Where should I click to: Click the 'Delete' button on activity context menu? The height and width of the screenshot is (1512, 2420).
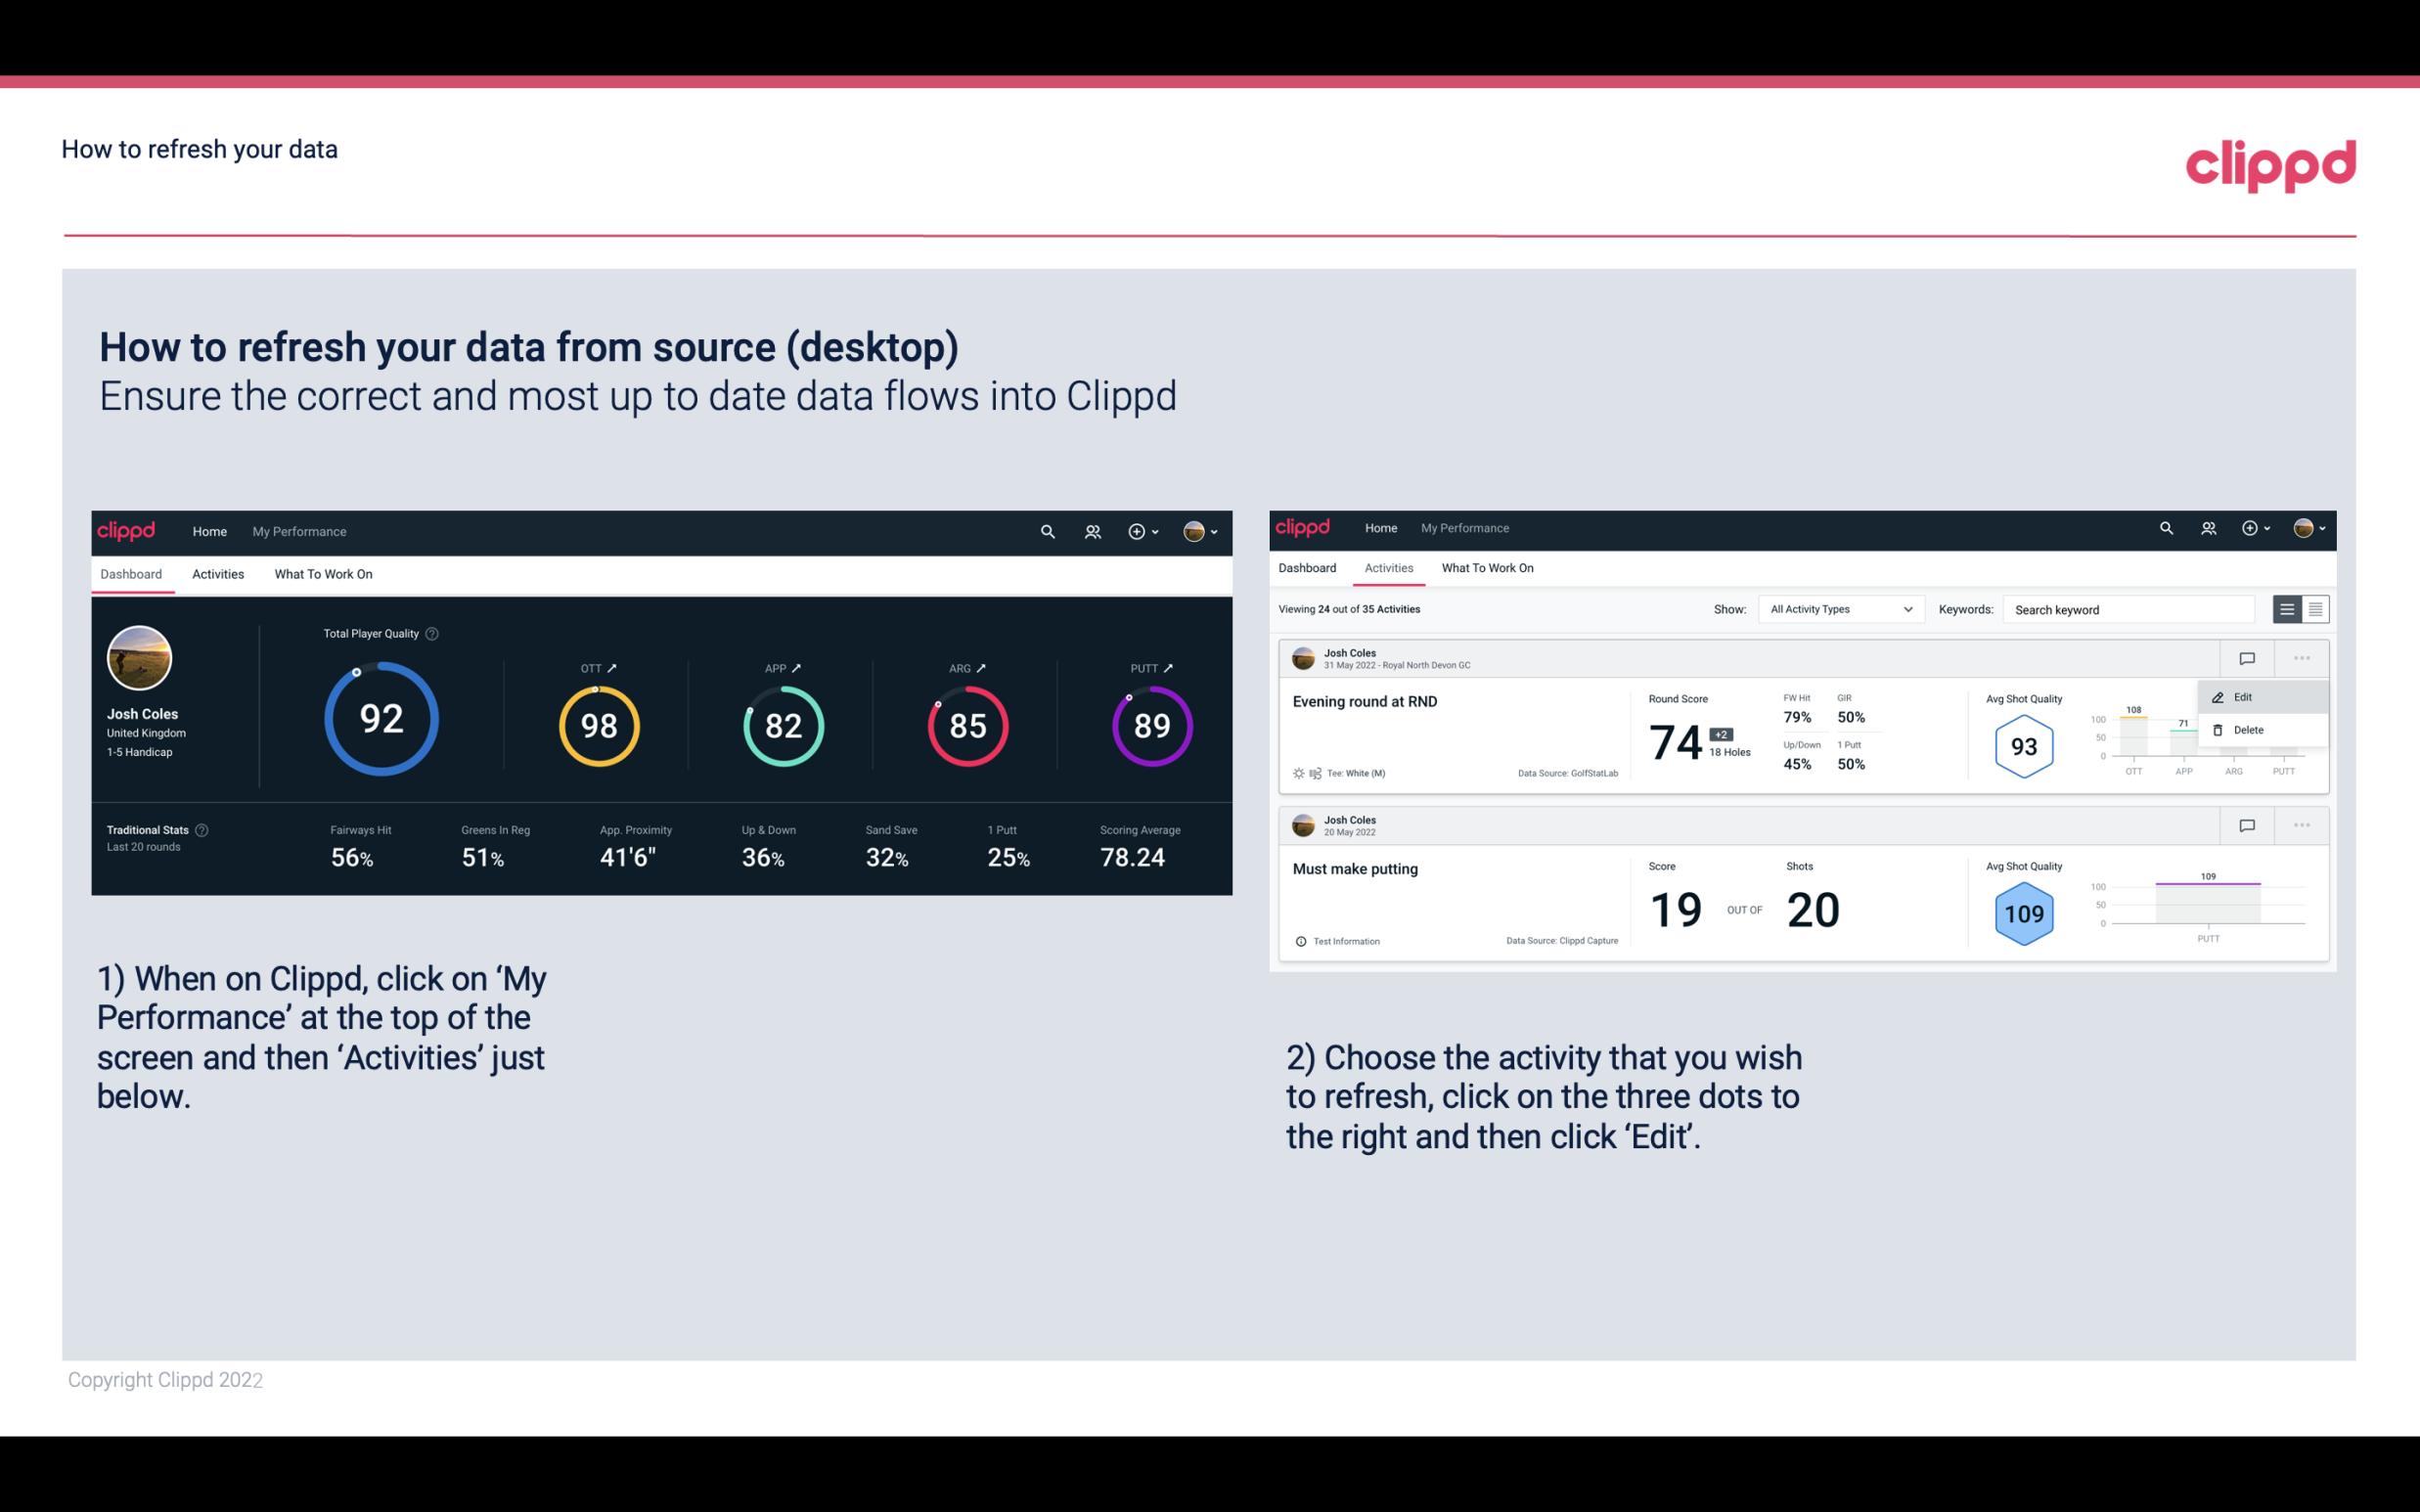[2248, 730]
